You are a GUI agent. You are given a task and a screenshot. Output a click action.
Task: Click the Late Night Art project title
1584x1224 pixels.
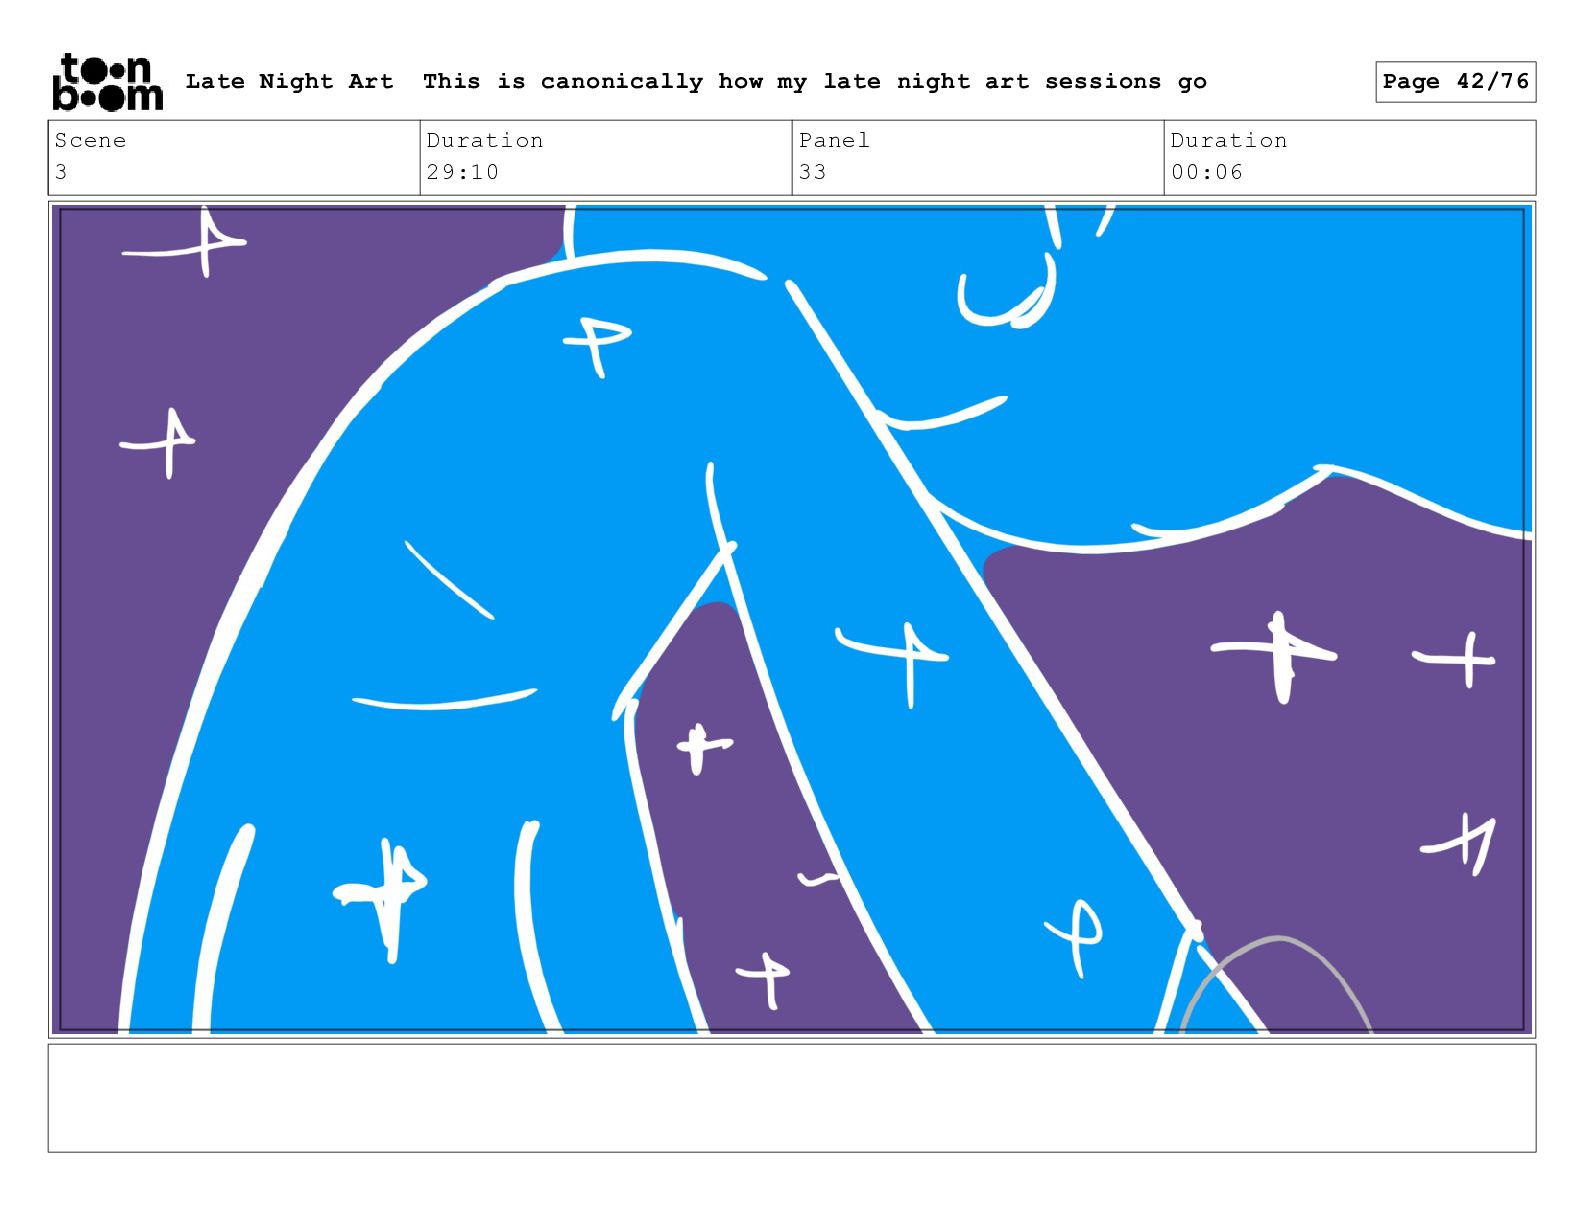[x=289, y=82]
